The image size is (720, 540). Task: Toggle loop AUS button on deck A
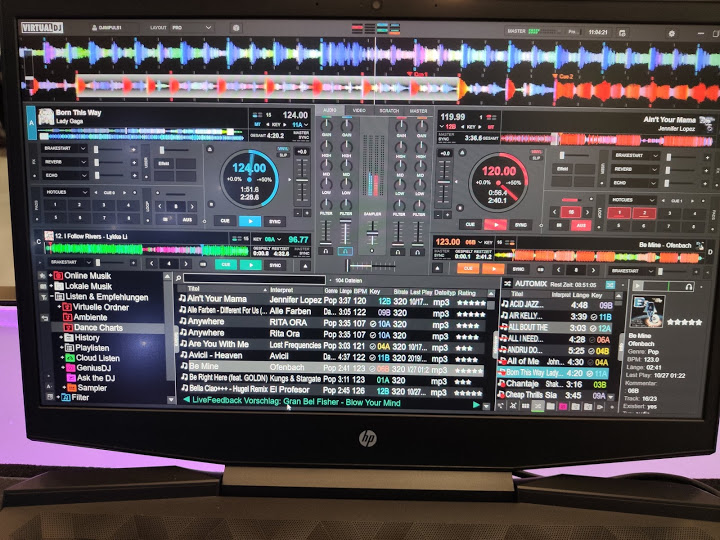click(x=187, y=220)
